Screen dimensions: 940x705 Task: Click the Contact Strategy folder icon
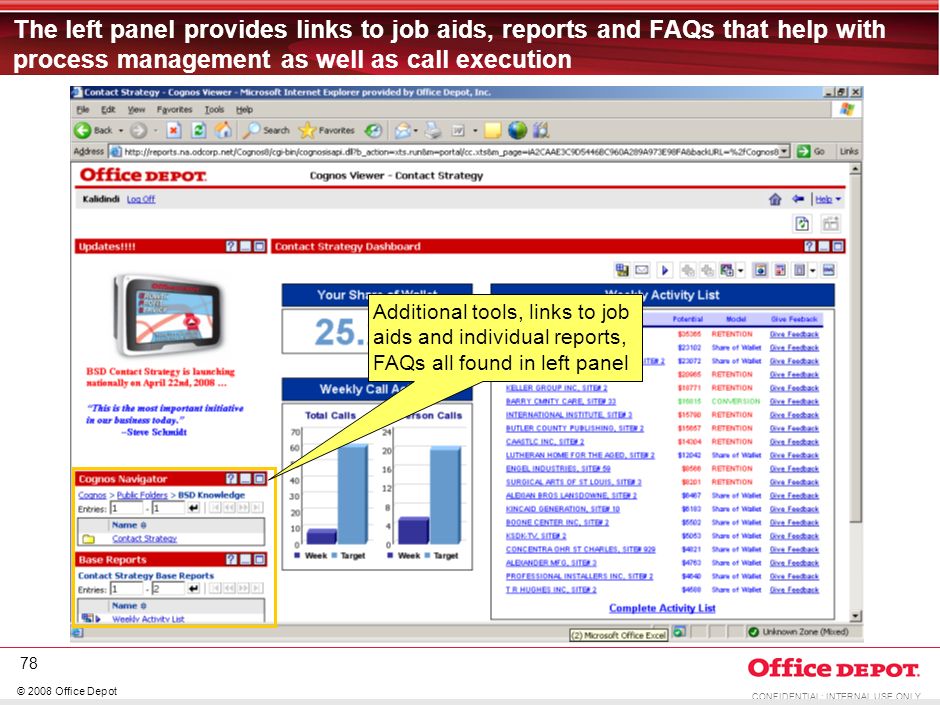[x=88, y=539]
